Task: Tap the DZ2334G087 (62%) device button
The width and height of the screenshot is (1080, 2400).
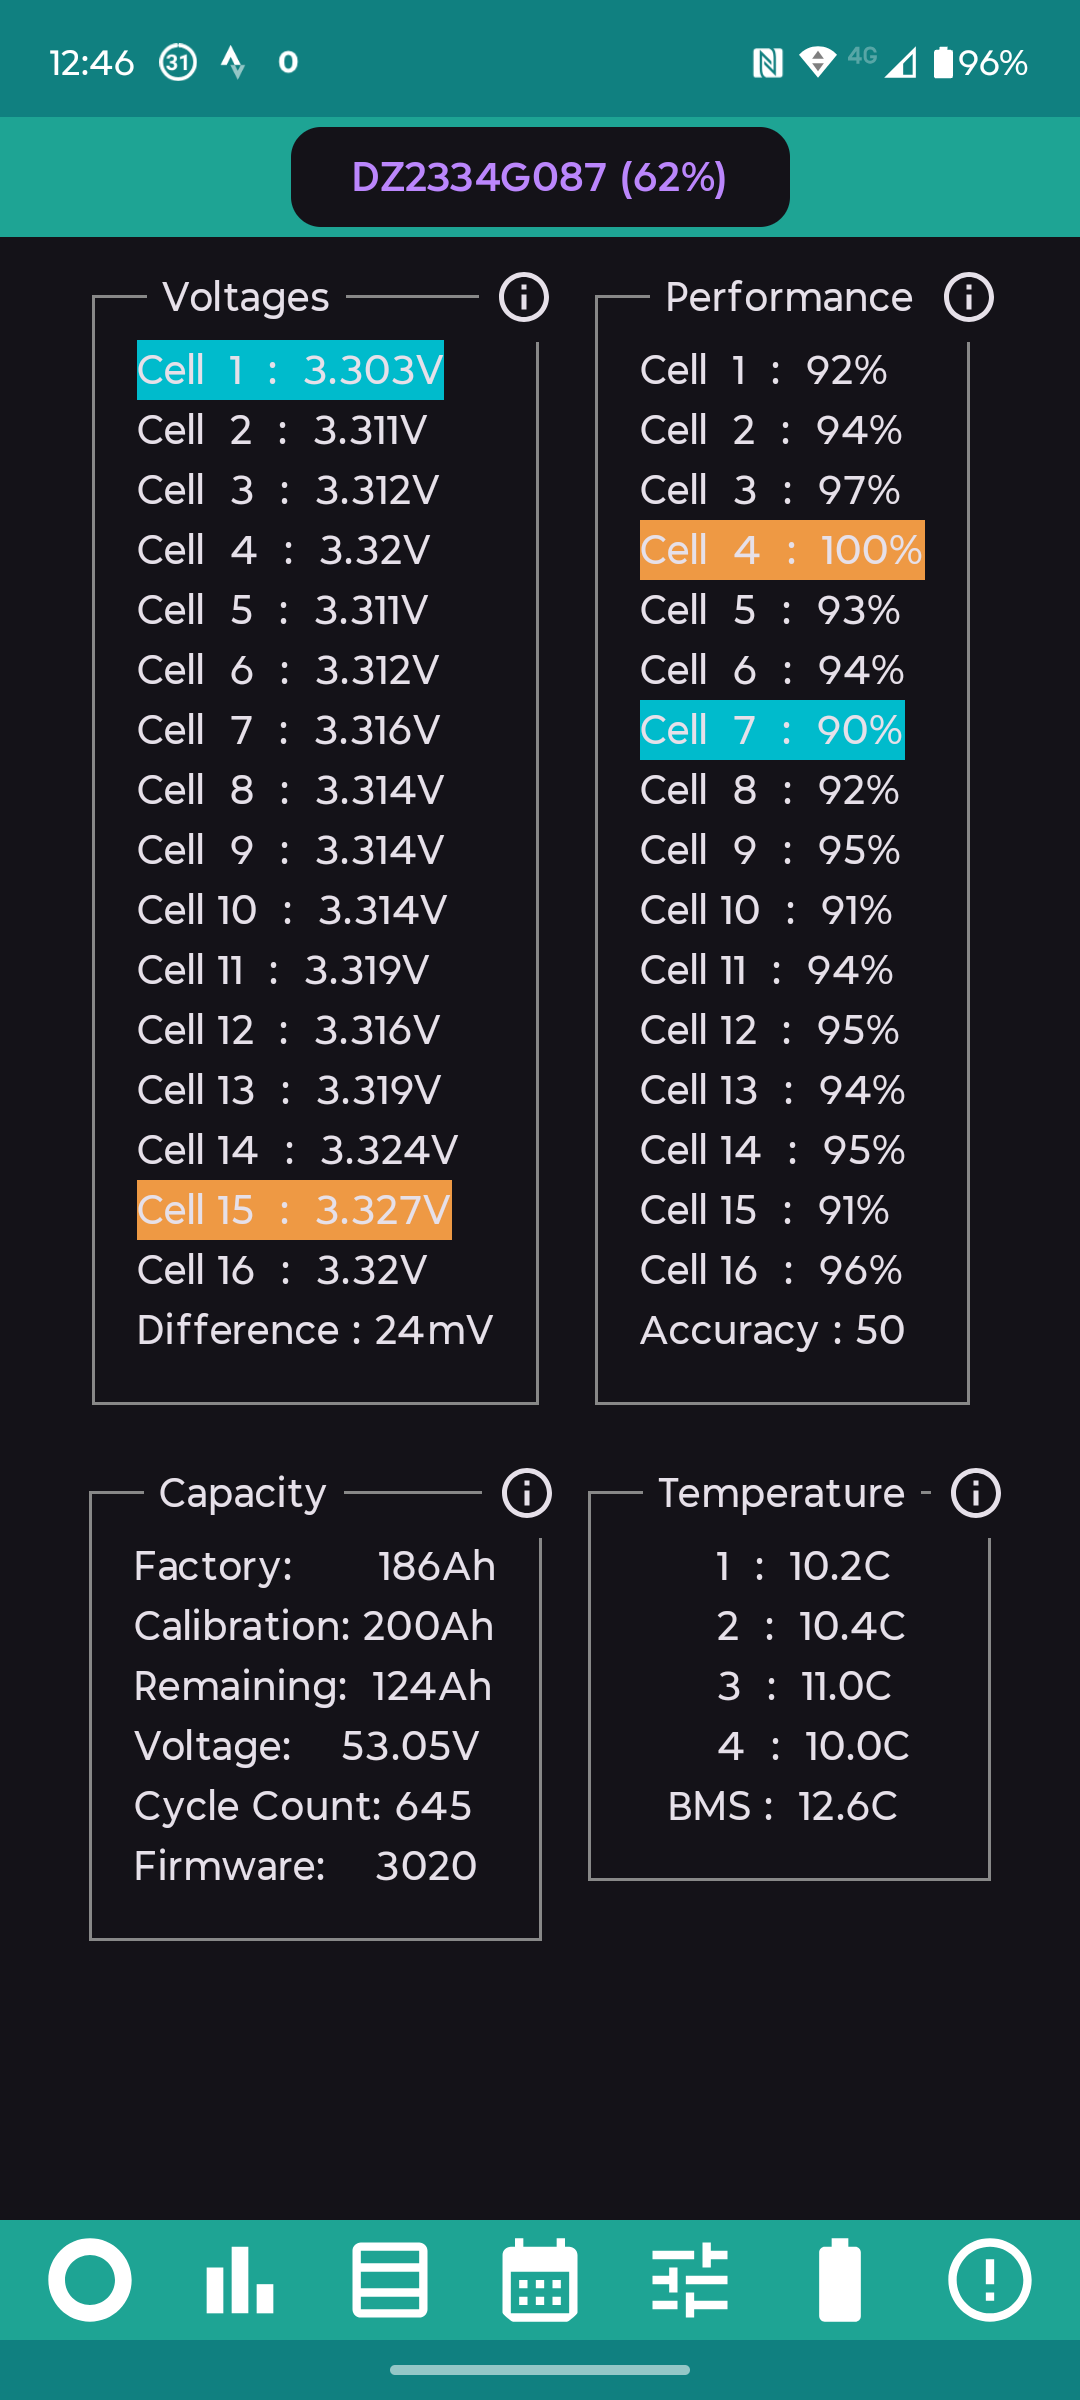Action: coord(540,177)
